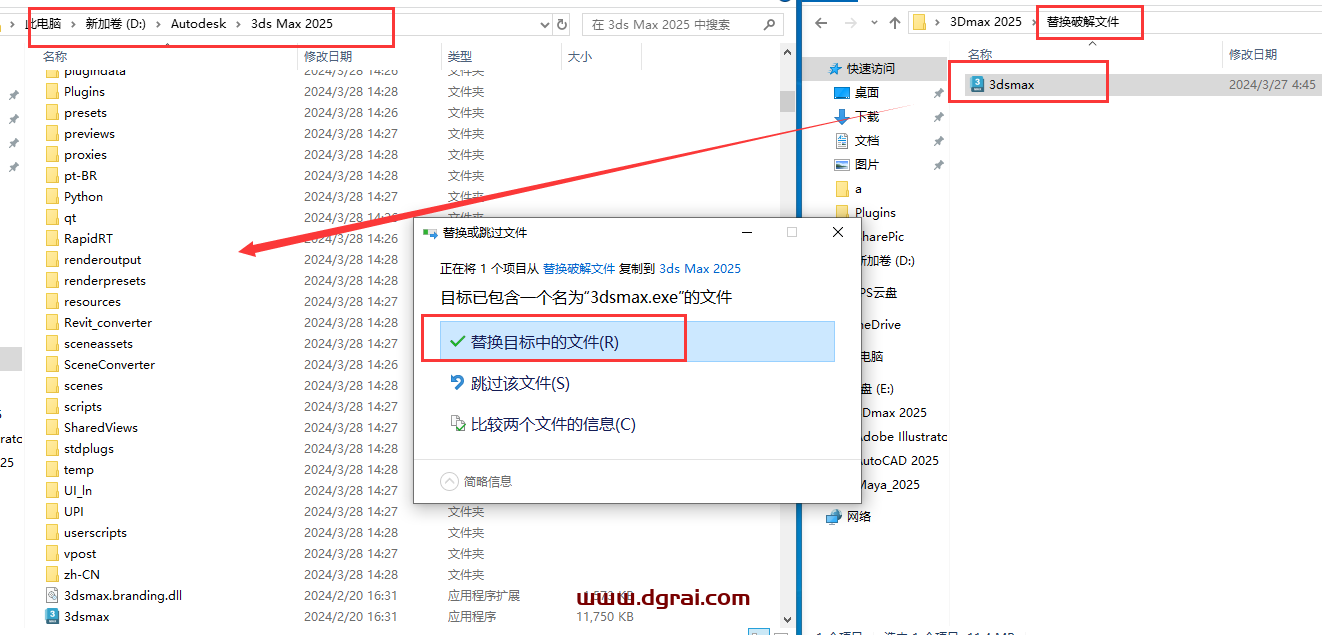Screen dimensions: 1322x635
Task: Click the left window scrollbar down arrow
Action: coord(787,620)
